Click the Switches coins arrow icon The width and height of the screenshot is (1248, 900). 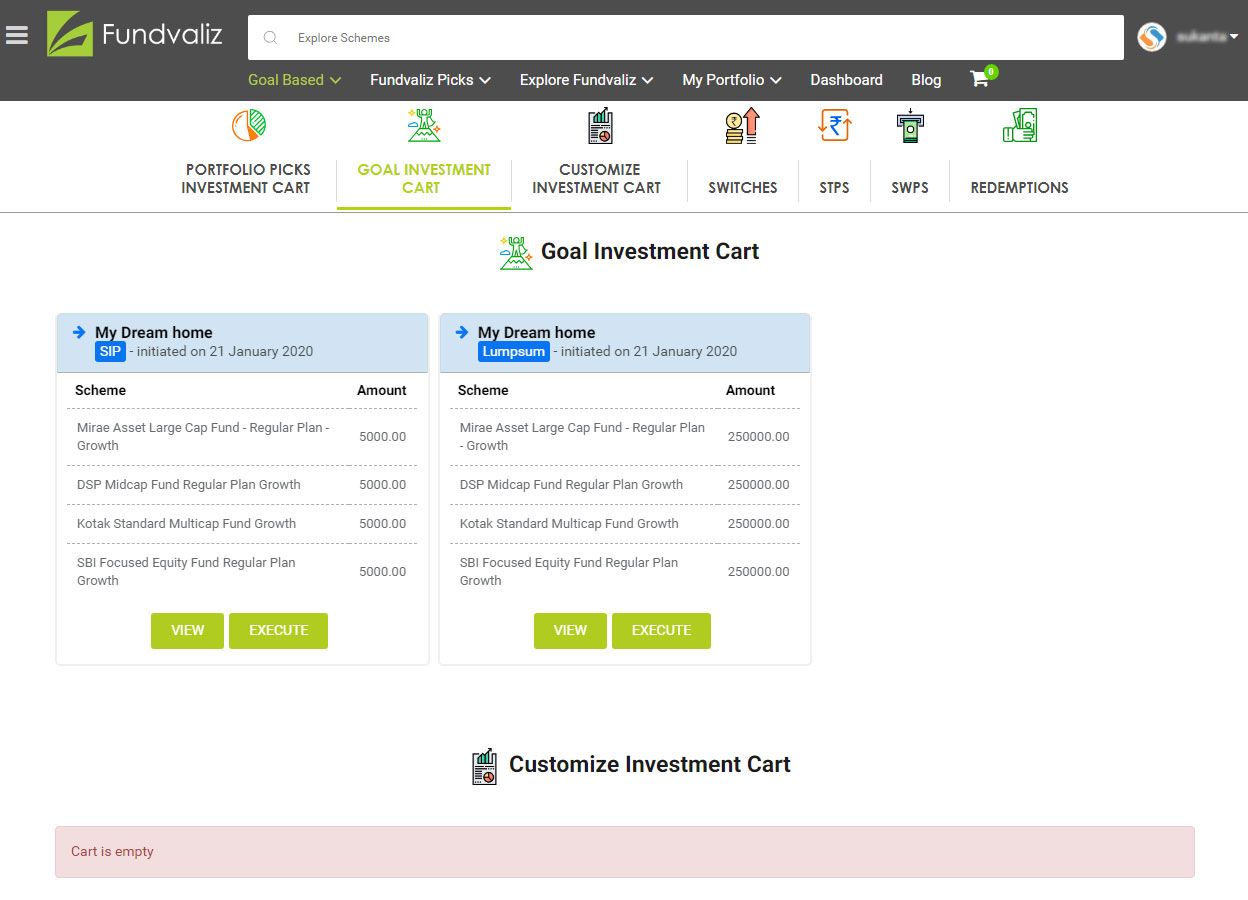[743, 126]
